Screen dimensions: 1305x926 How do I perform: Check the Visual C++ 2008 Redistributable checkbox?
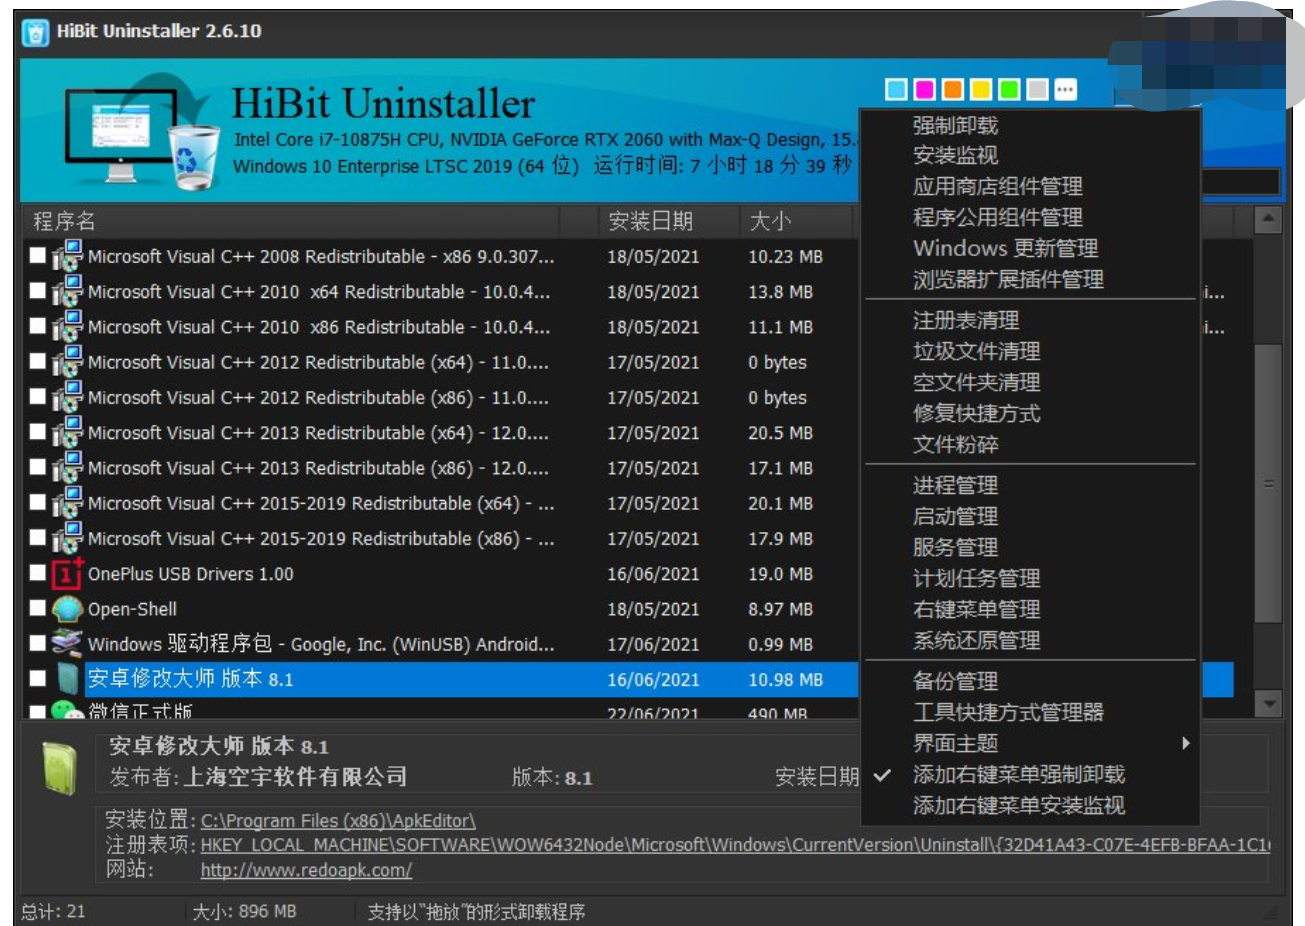[38, 256]
